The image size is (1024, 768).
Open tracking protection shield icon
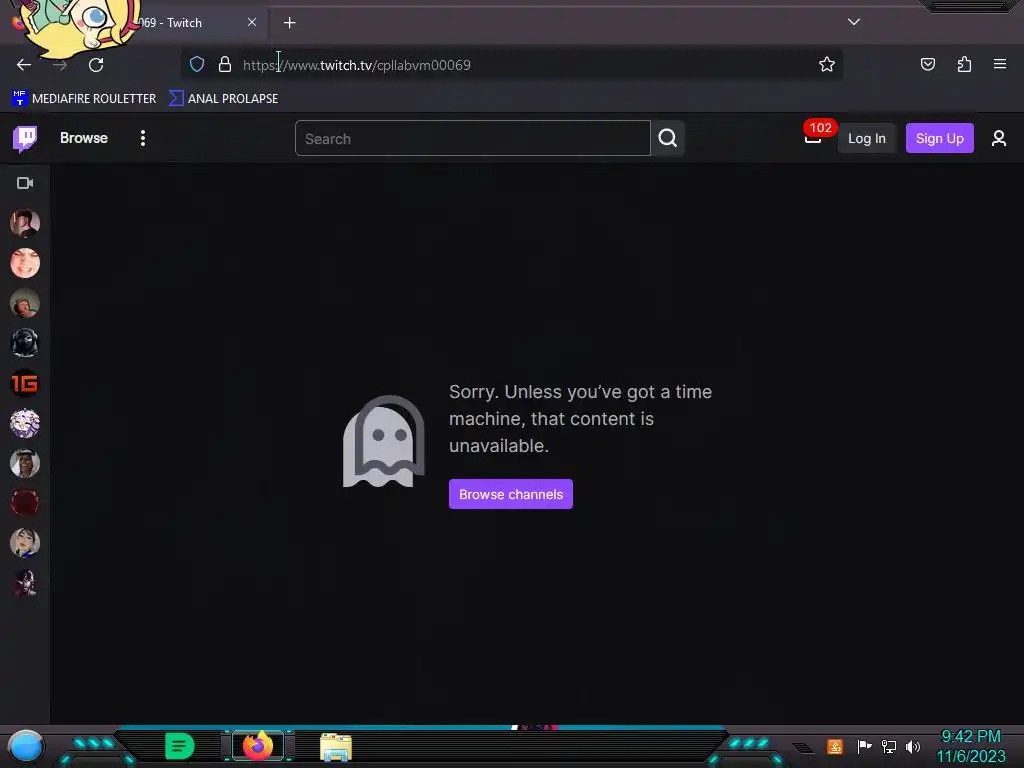coord(197,65)
